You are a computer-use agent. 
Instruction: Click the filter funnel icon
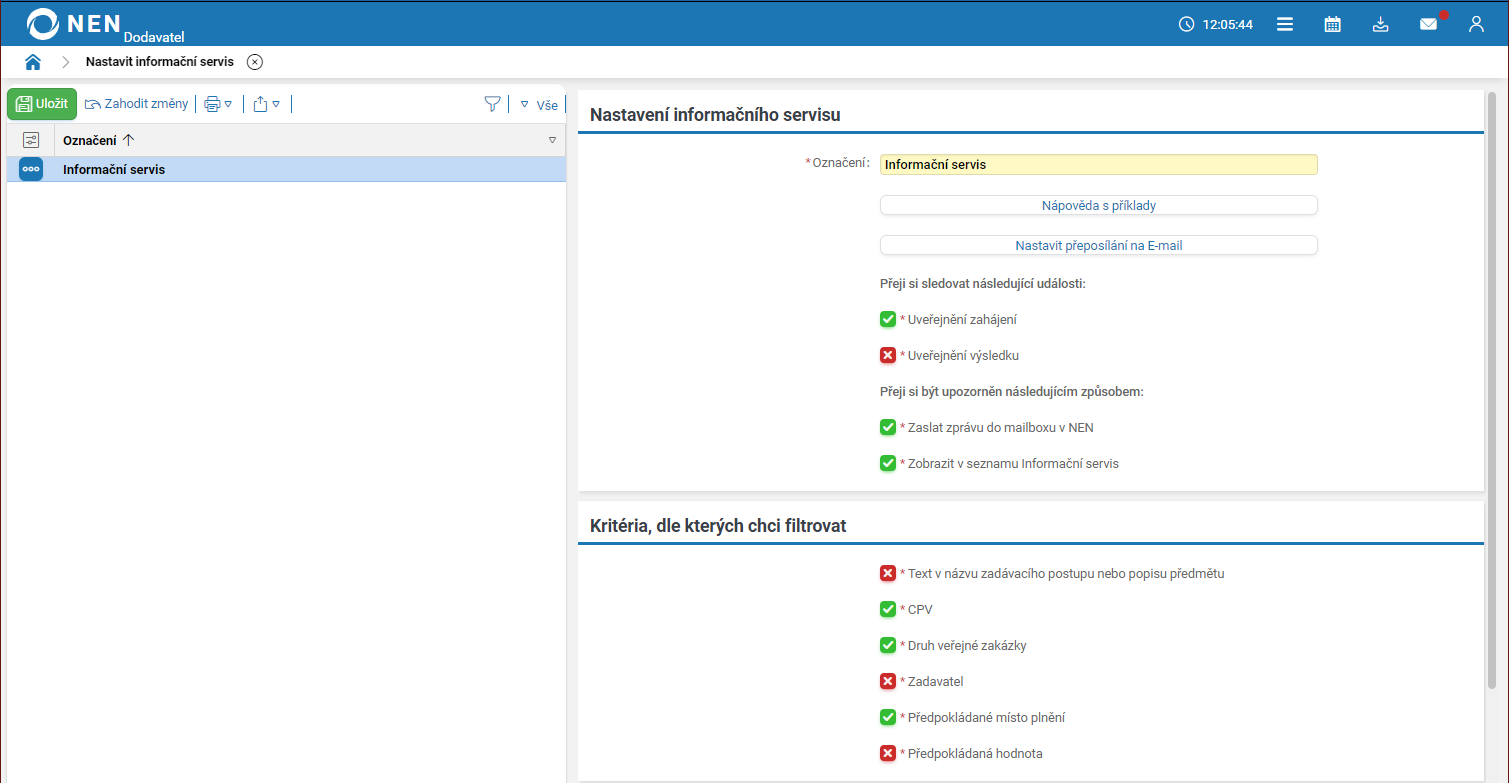[492, 104]
